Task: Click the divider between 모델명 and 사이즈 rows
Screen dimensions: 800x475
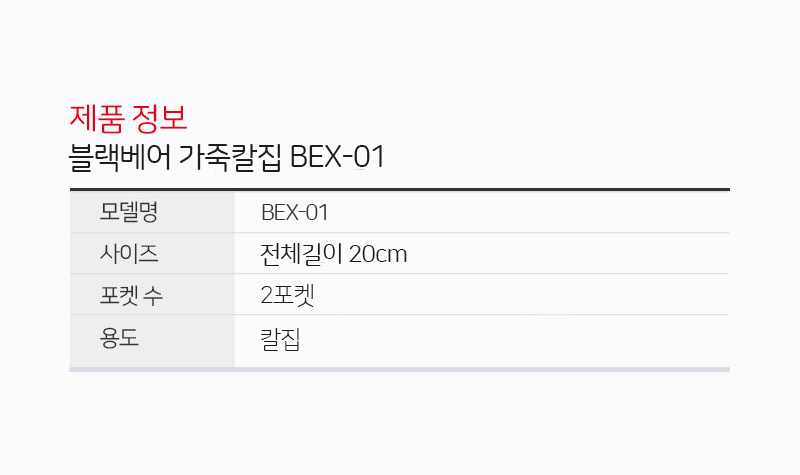Action: click(x=399, y=233)
